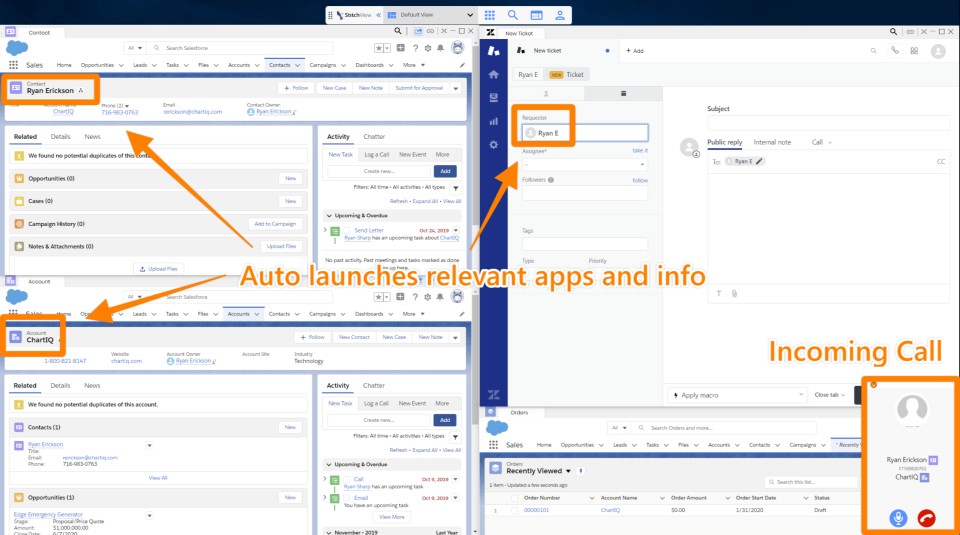
Task: Open the rerickson@chartiq.com email link
Action: click(192, 112)
